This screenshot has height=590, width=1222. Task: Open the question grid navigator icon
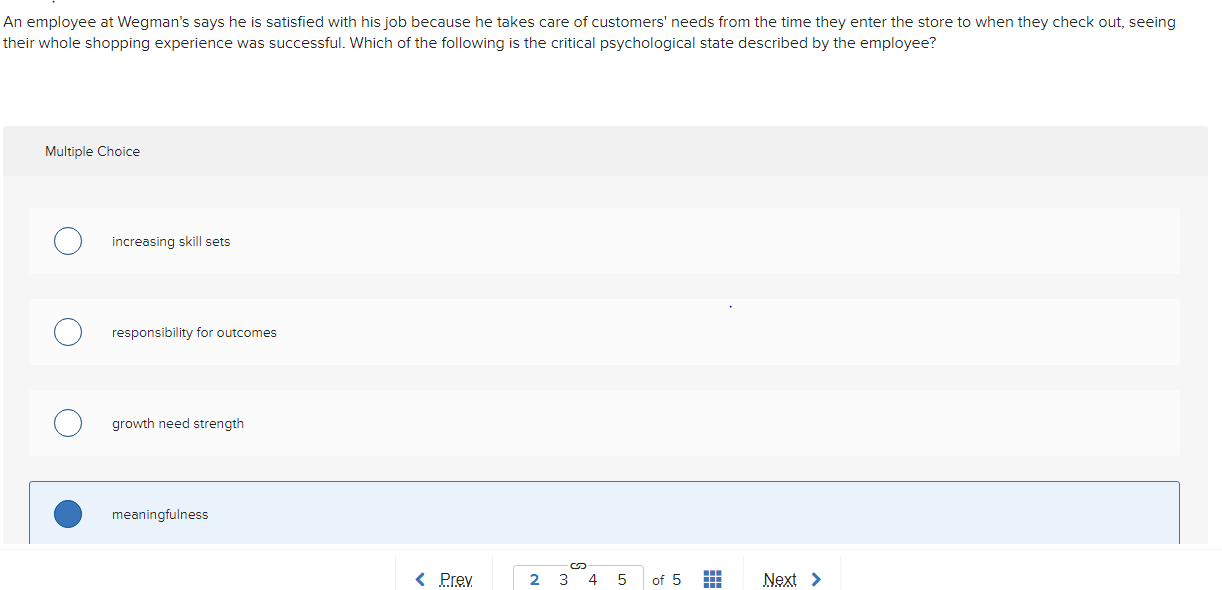coord(713,579)
